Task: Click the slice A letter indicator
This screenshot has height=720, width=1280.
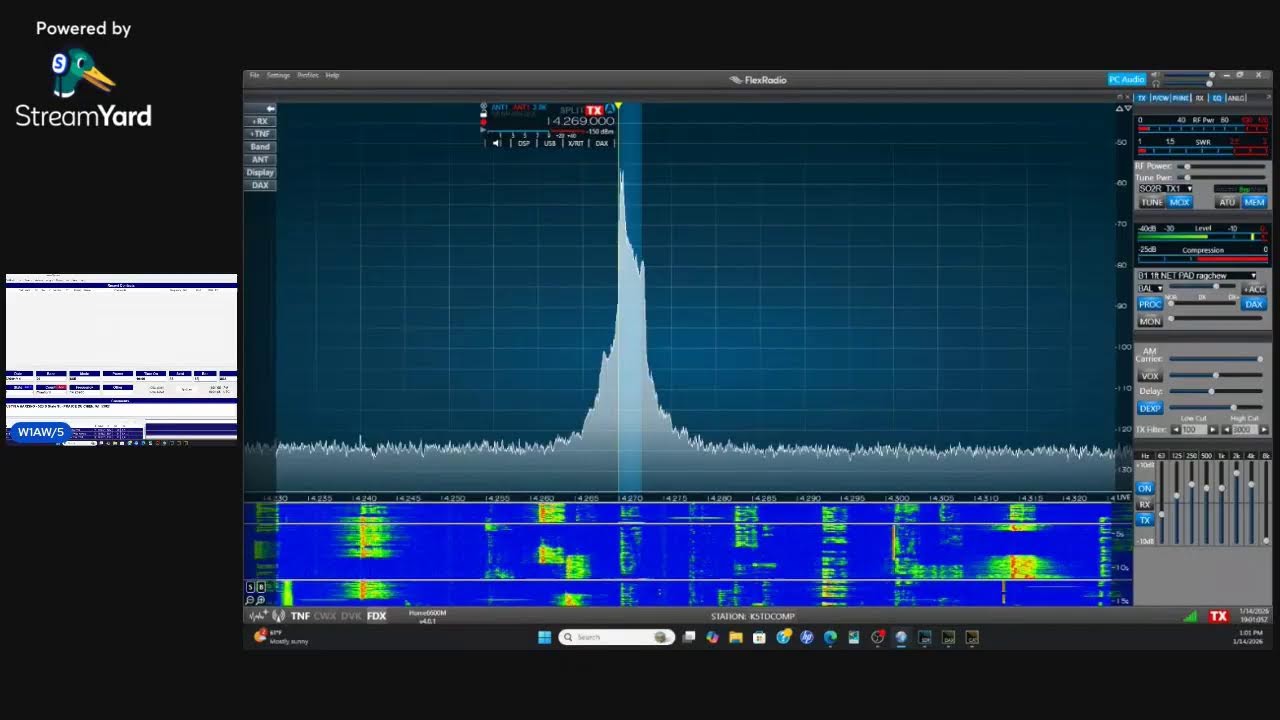Action: click(x=610, y=109)
